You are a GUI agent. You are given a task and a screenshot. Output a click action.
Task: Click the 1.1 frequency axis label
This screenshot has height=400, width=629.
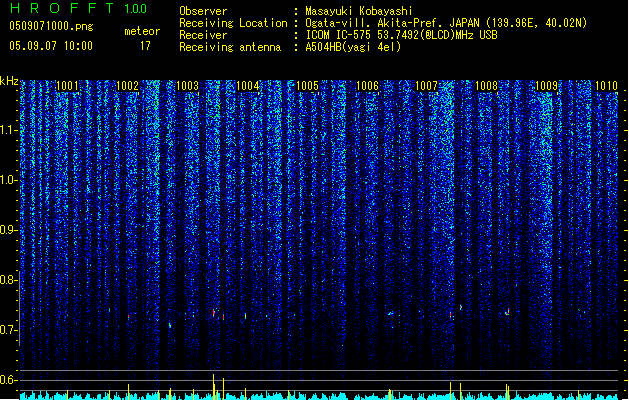8,130
